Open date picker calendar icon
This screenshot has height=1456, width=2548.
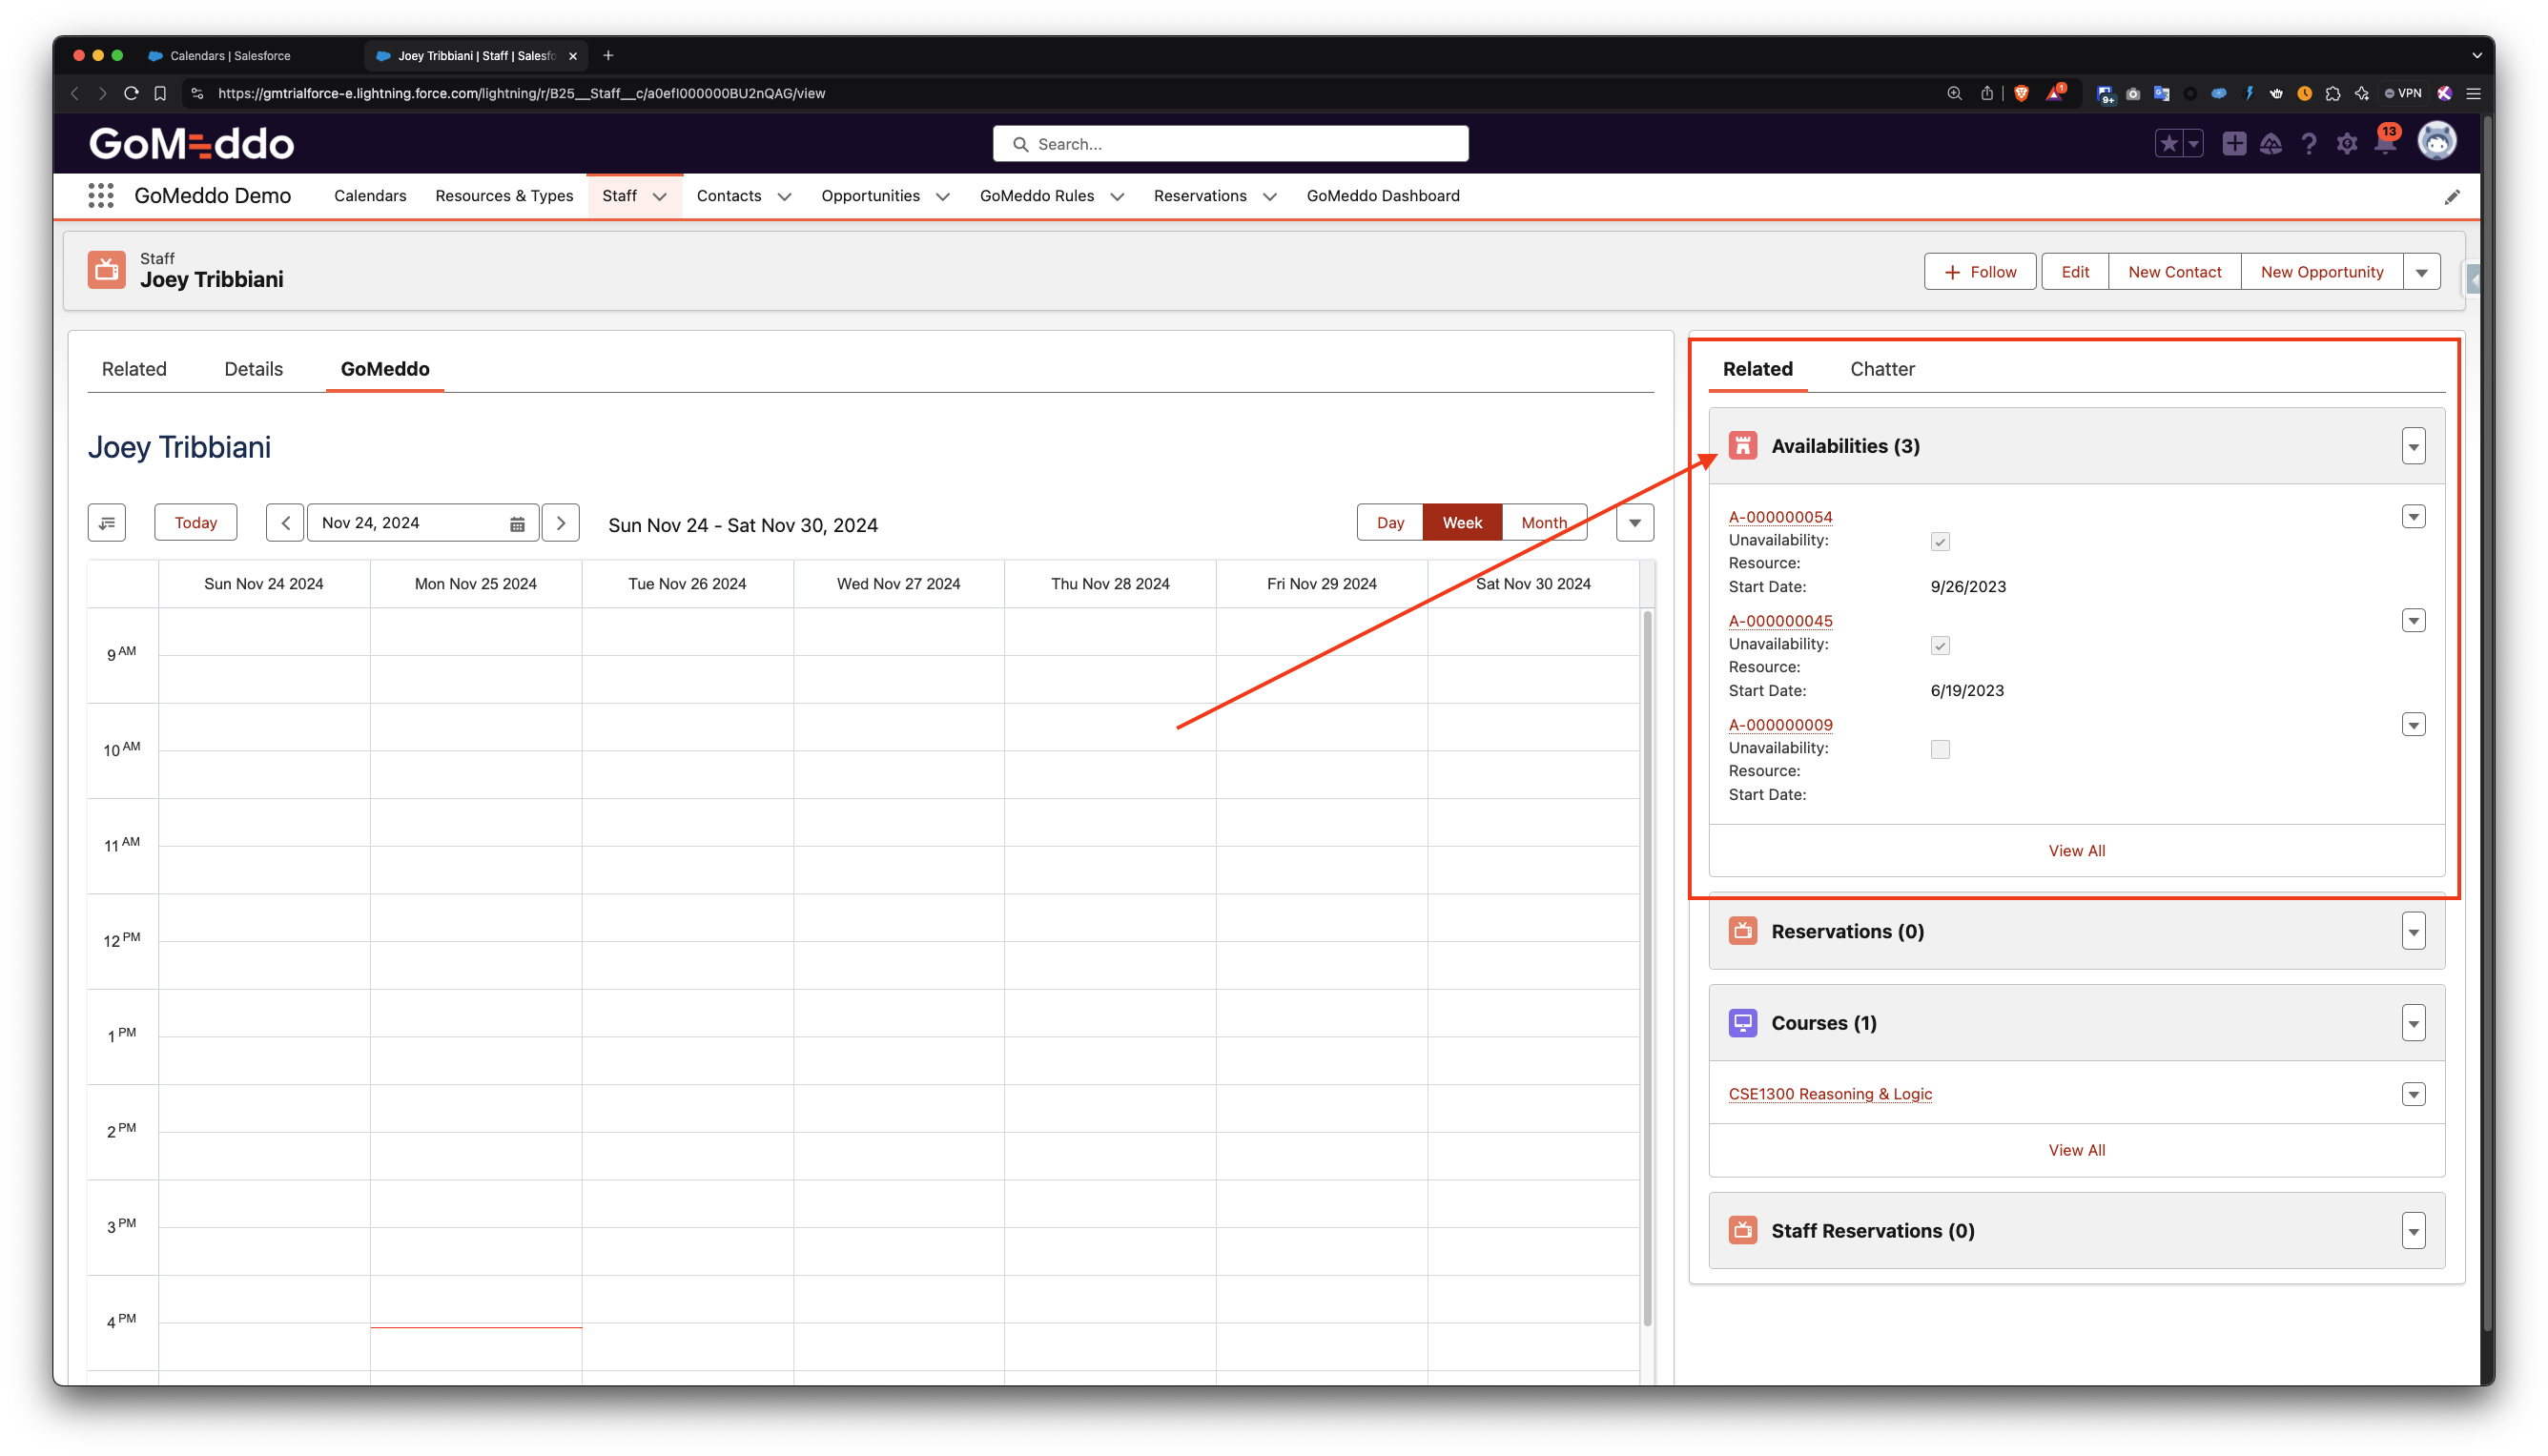point(517,524)
